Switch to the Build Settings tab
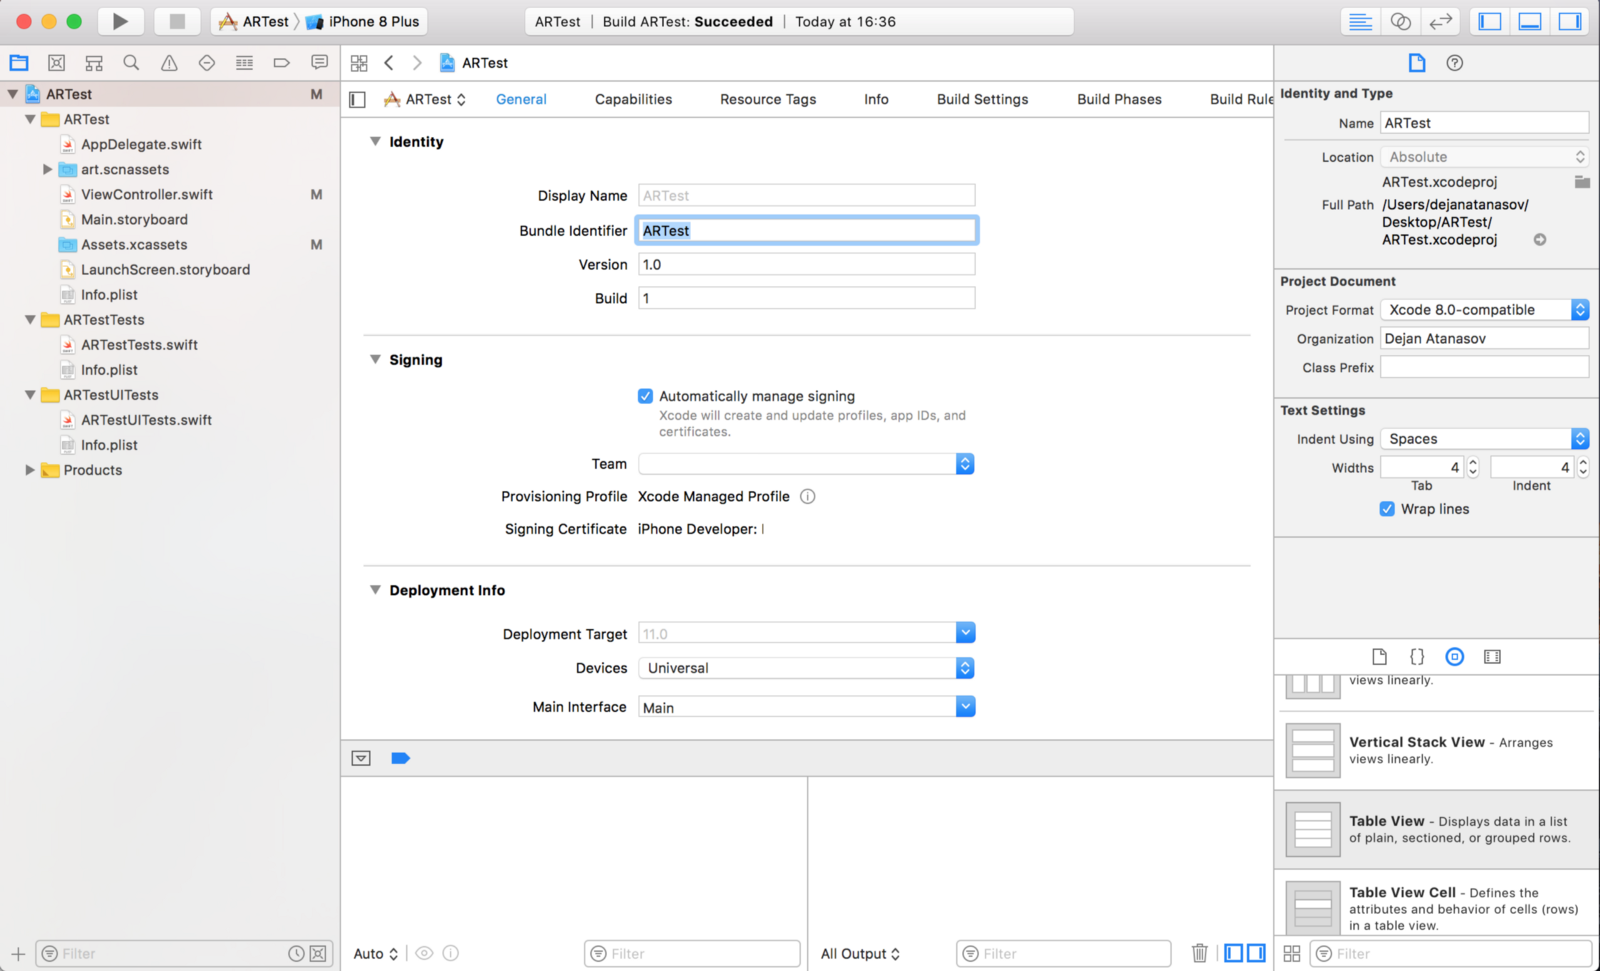Screen dimensions: 1600x971 [982, 99]
